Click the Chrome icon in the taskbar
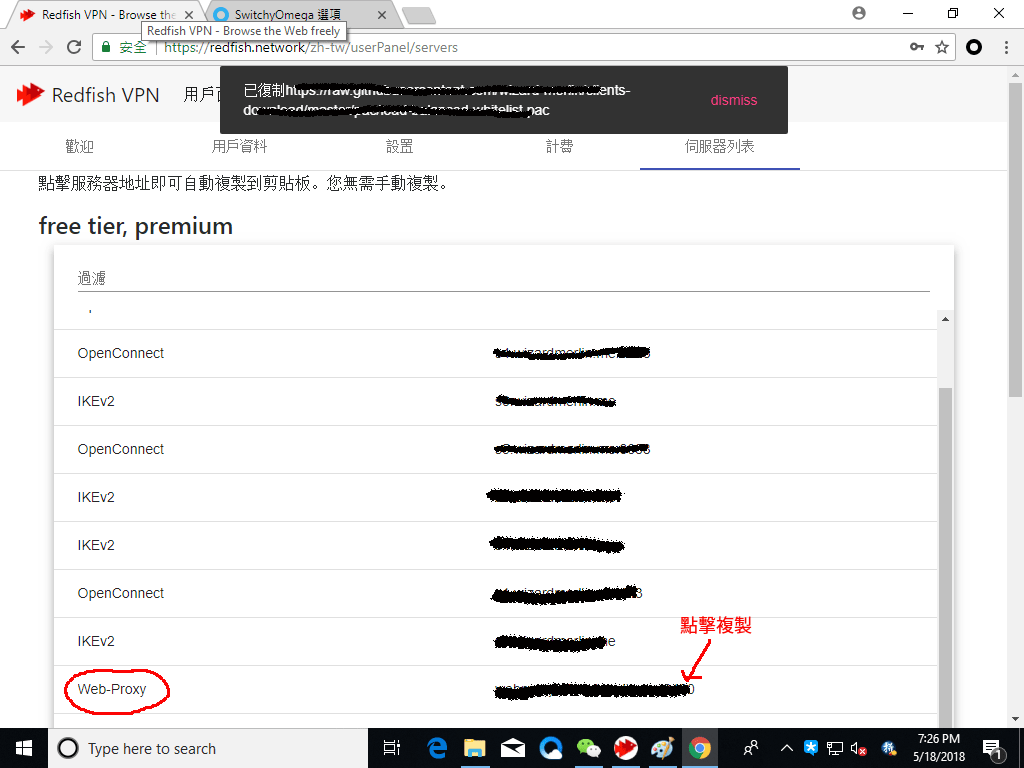 point(699,748)
